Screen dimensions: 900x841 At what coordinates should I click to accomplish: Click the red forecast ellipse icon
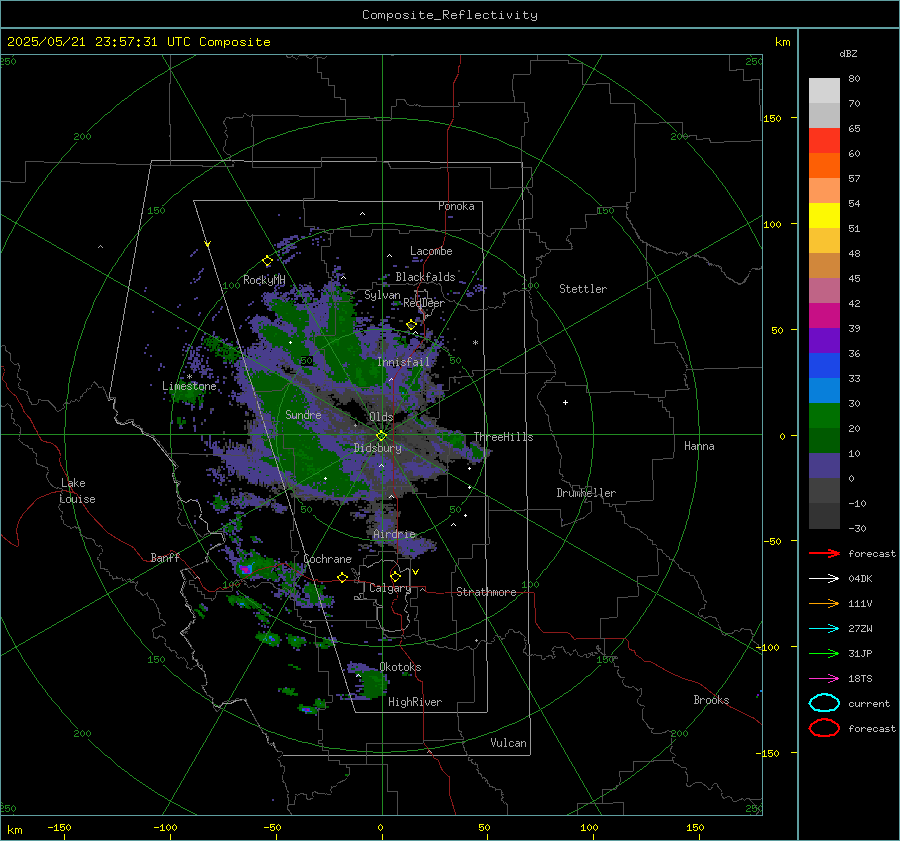[x=824, y=728]
